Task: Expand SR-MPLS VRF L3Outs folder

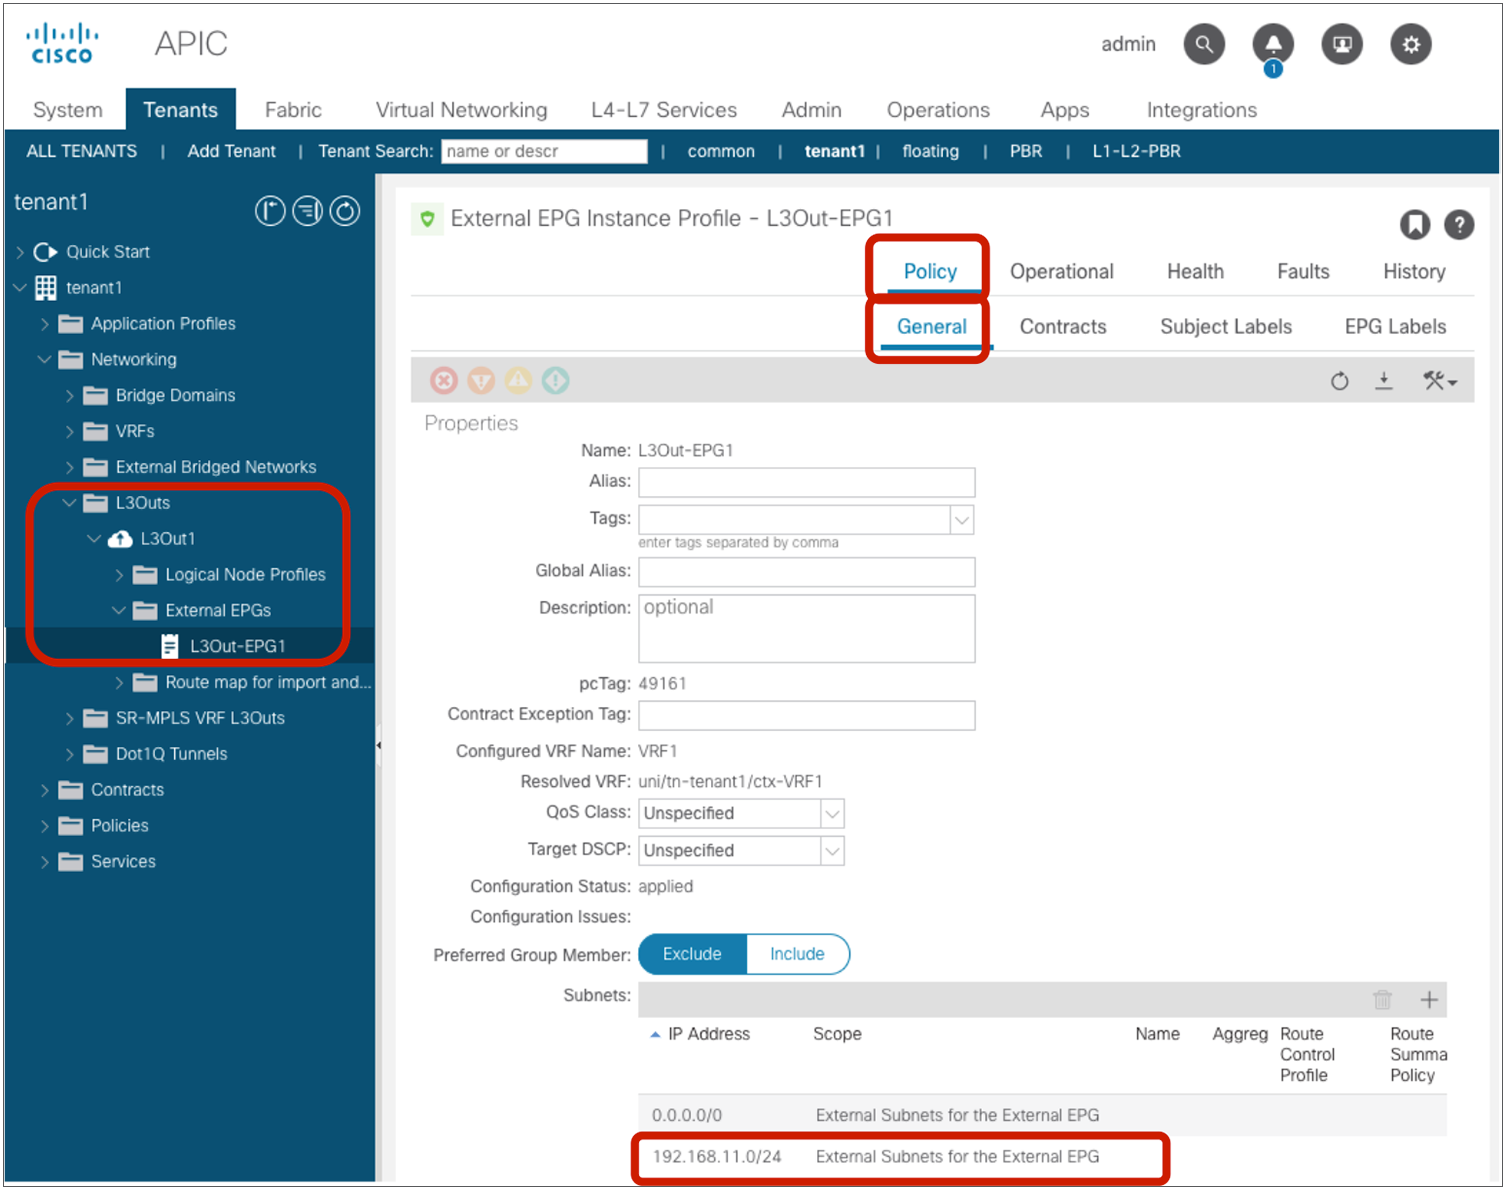Action: [x=69, y=718]
